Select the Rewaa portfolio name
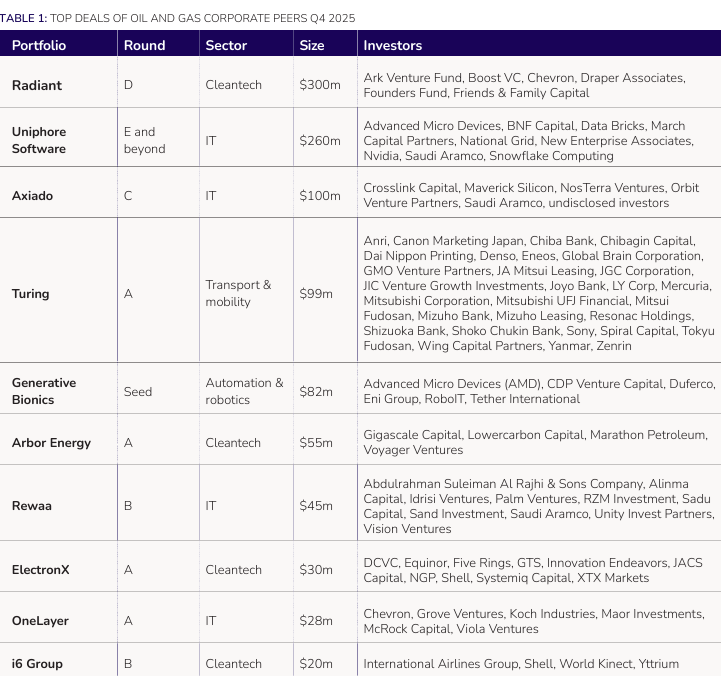 coord(32,506)
